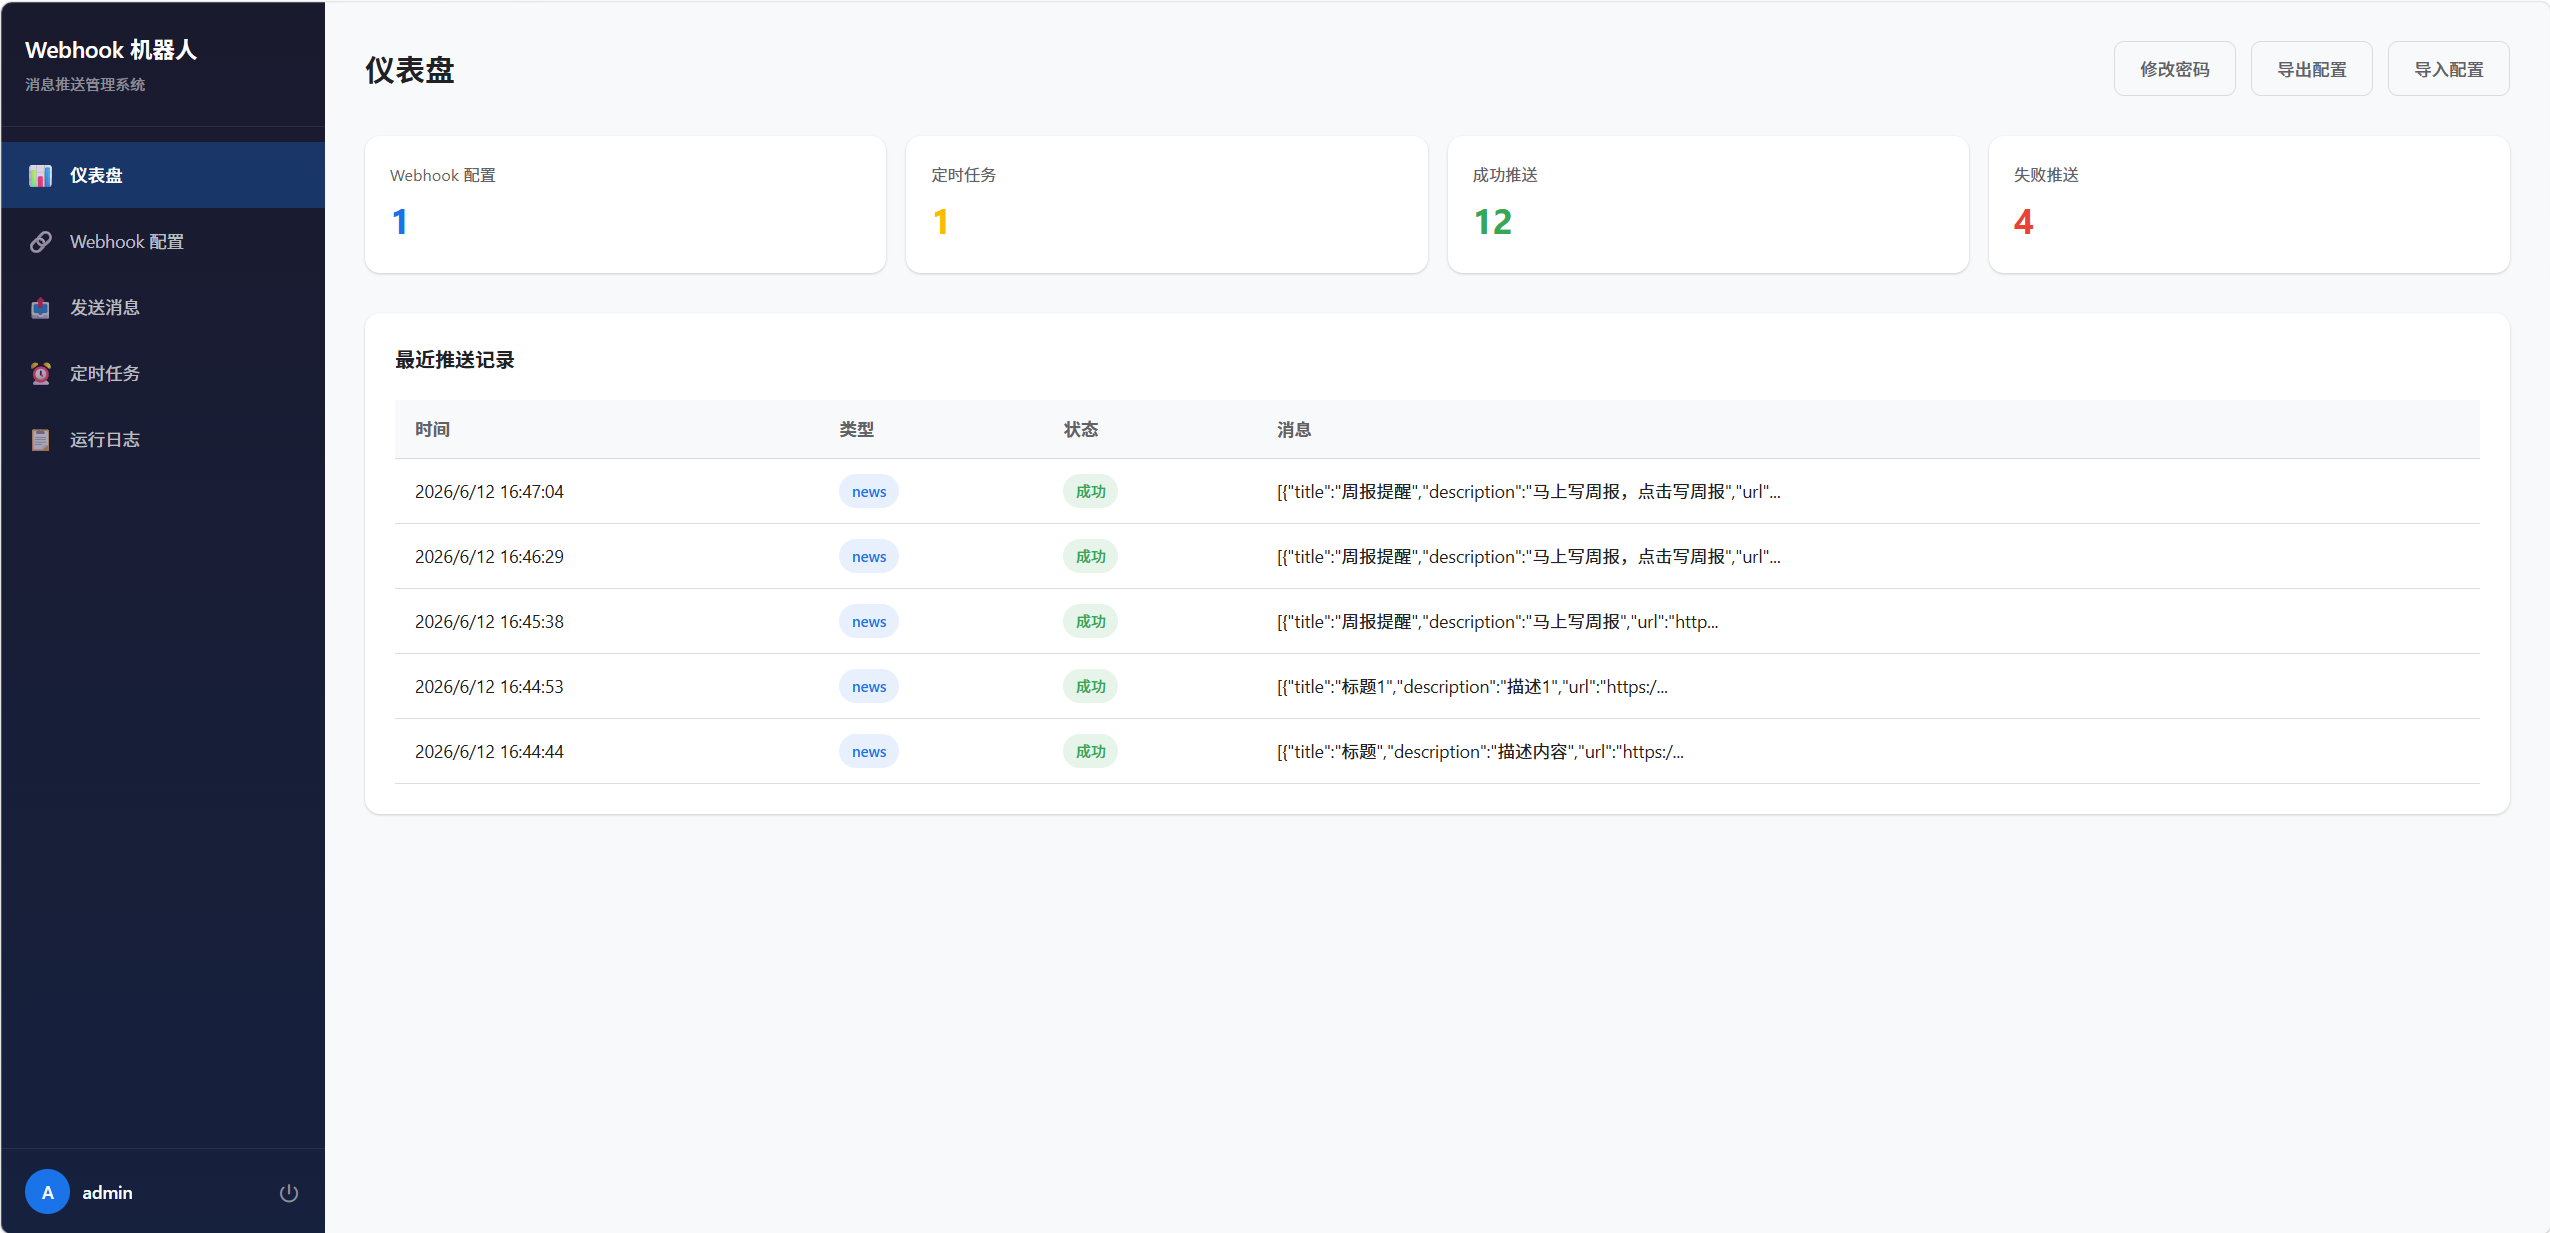The image size is (2550, 1233).
Task: Click the timestamp 2026/6/12 16:46:29
Action: pos(489,556)
